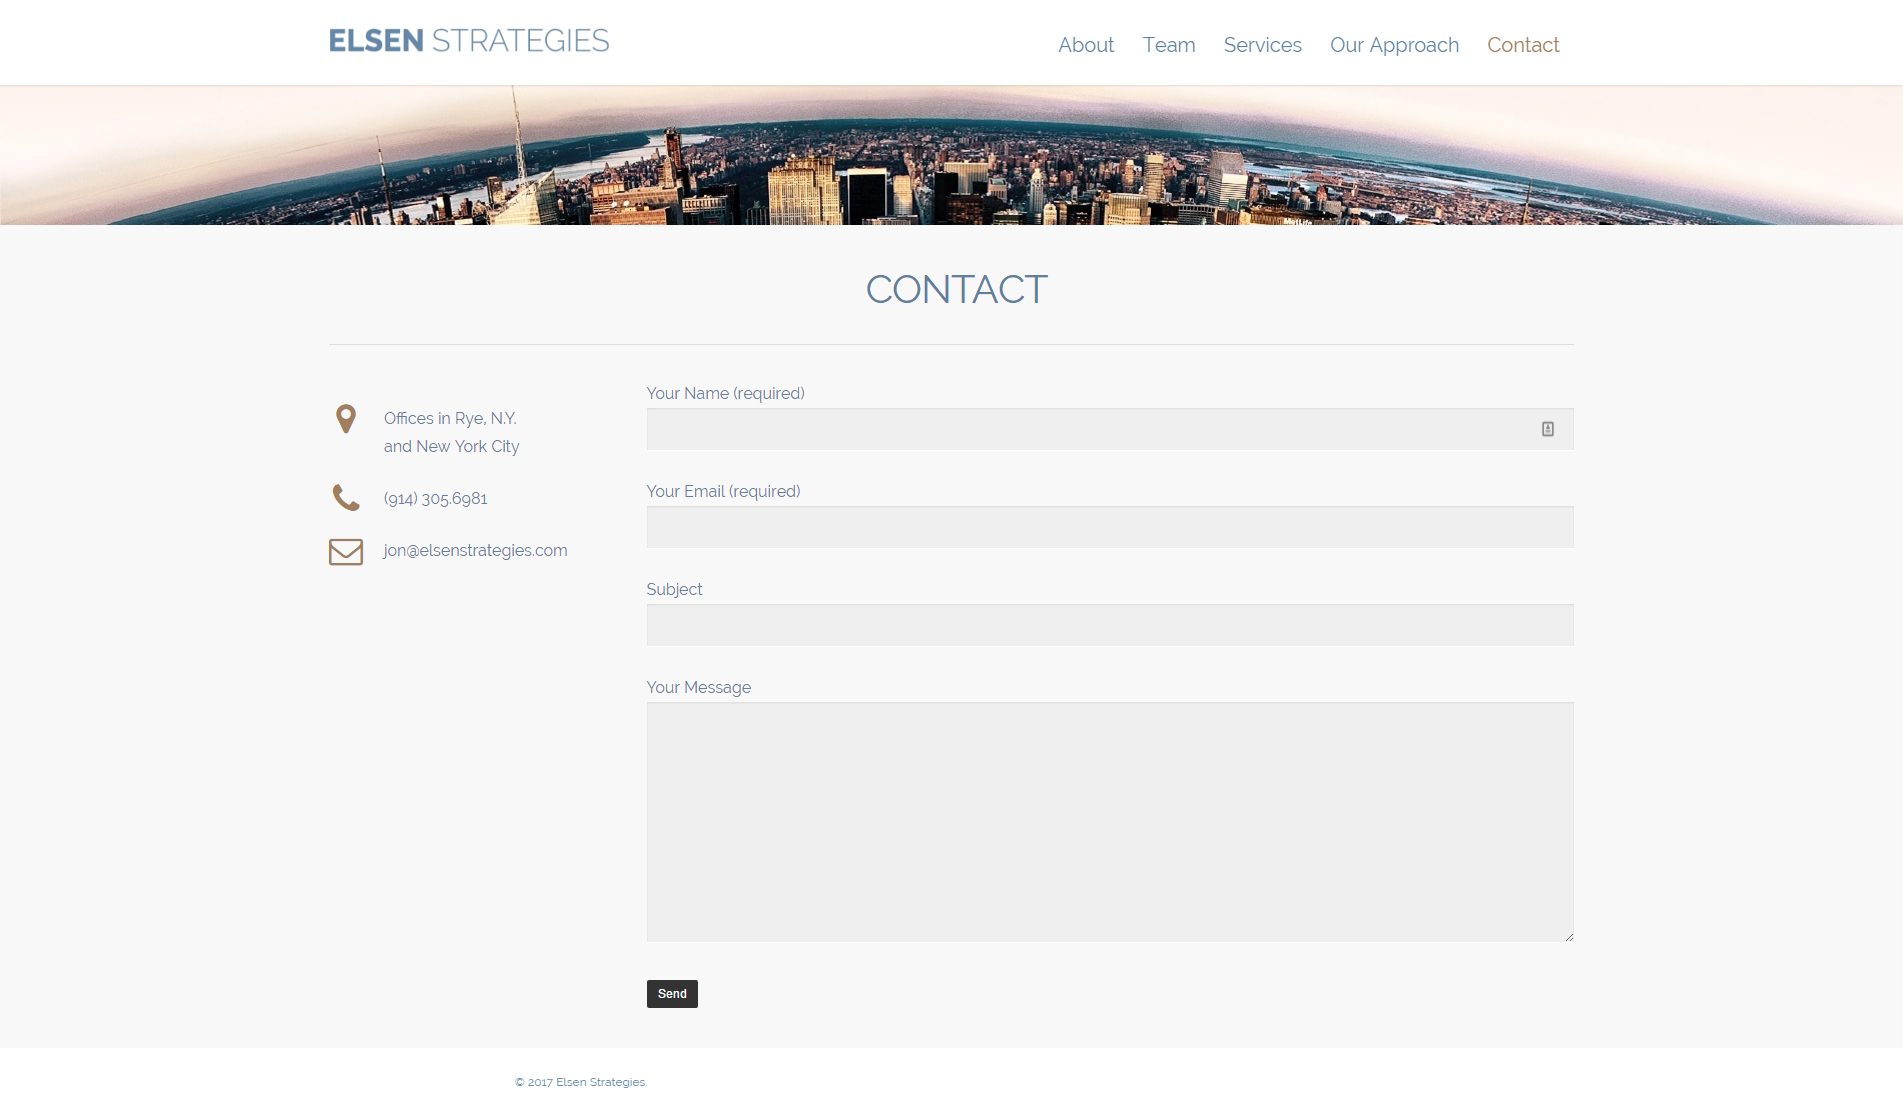Open the About page
Image resolution: width=1903 pixels, height=1113 pixels.
click(x=1086, y=45)
